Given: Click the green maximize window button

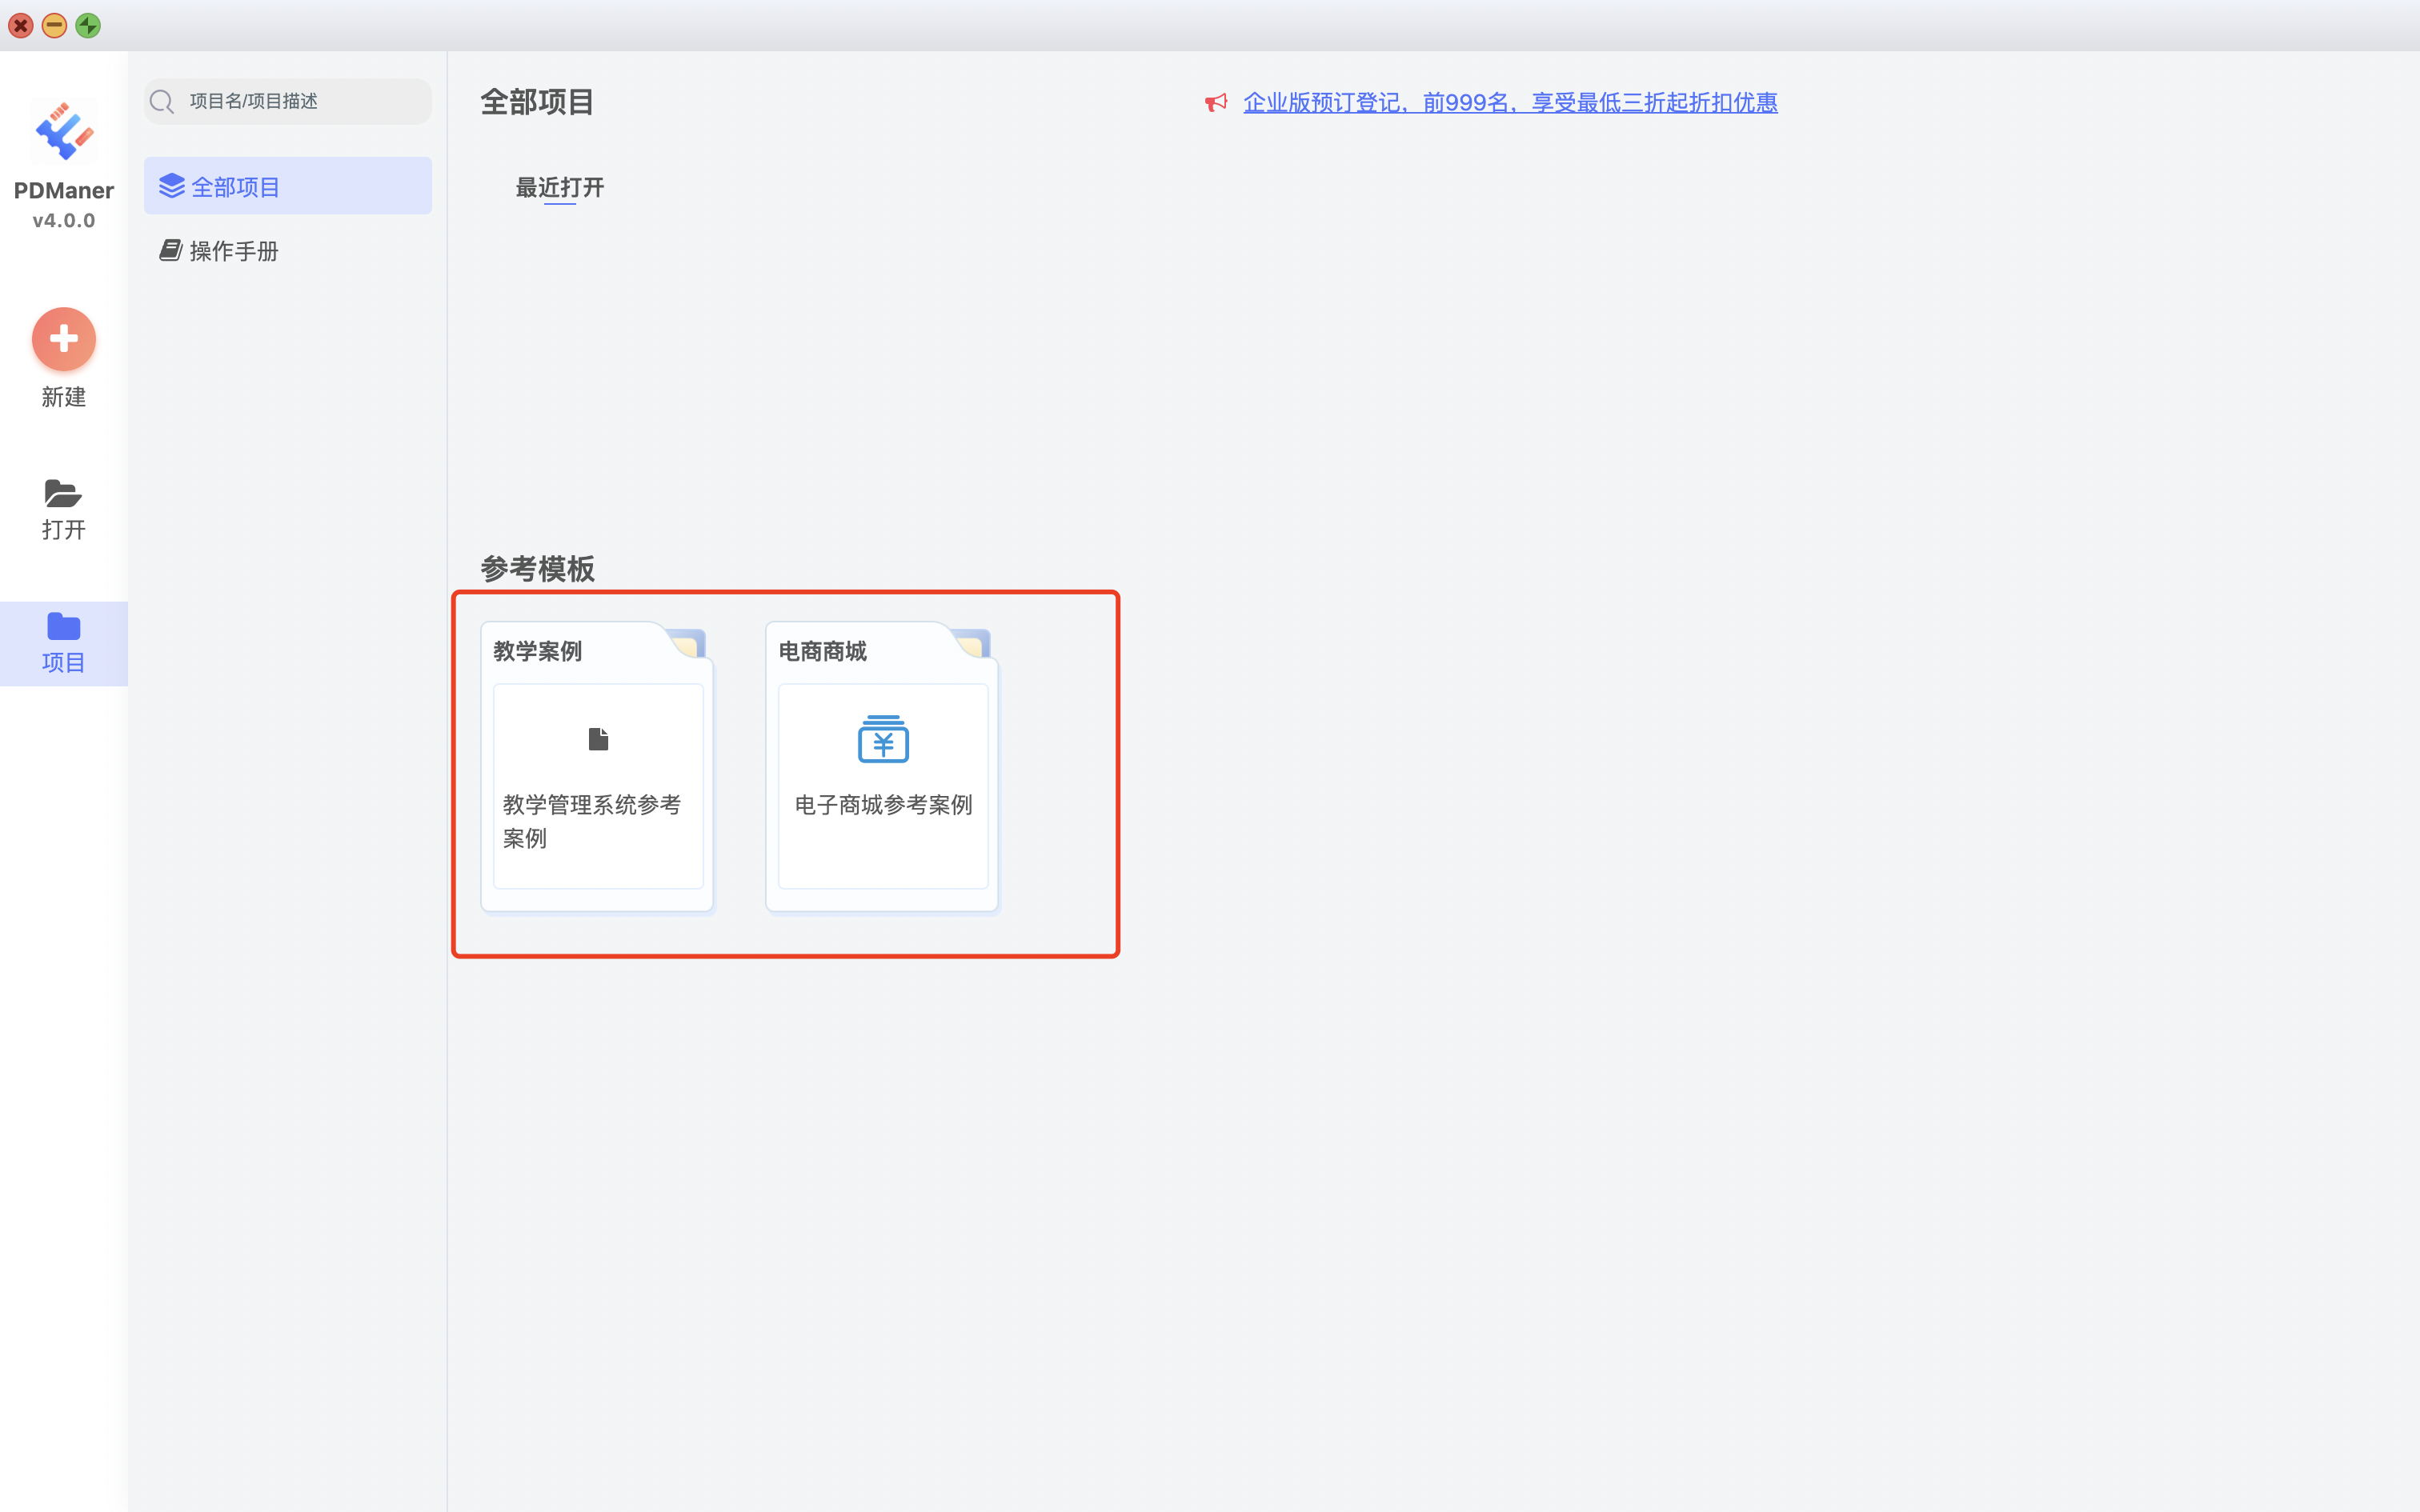Looking at the screenshot, I should [x=88, y=26].
